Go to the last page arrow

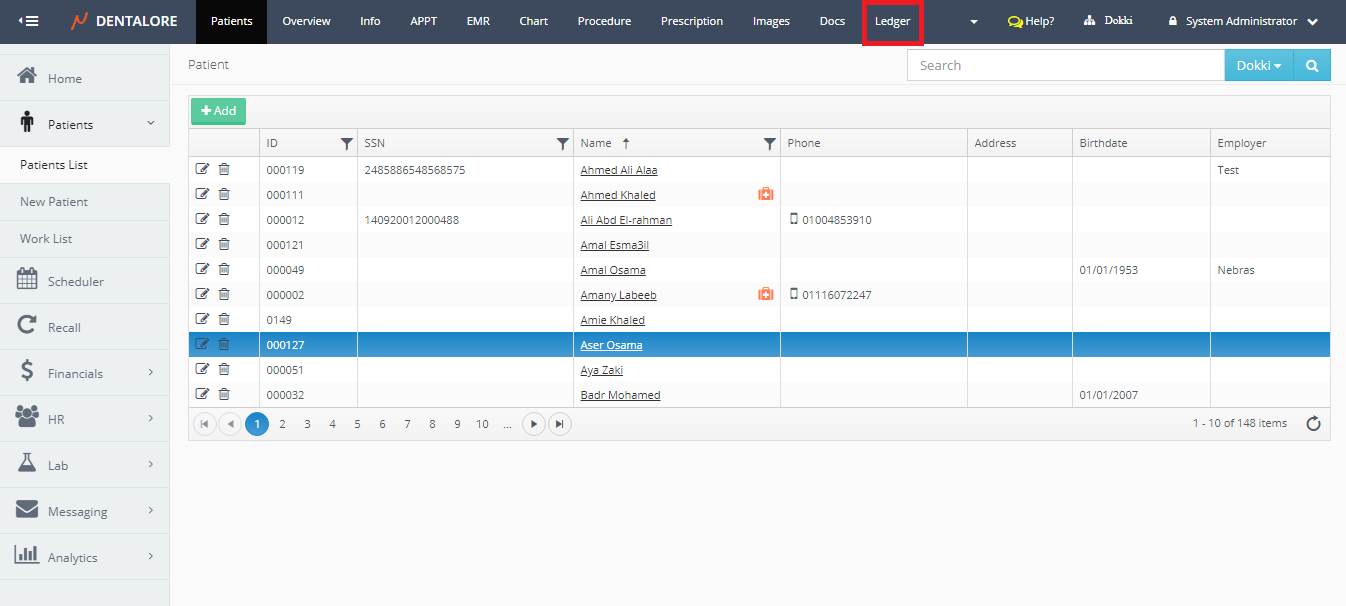pos(560,424)
